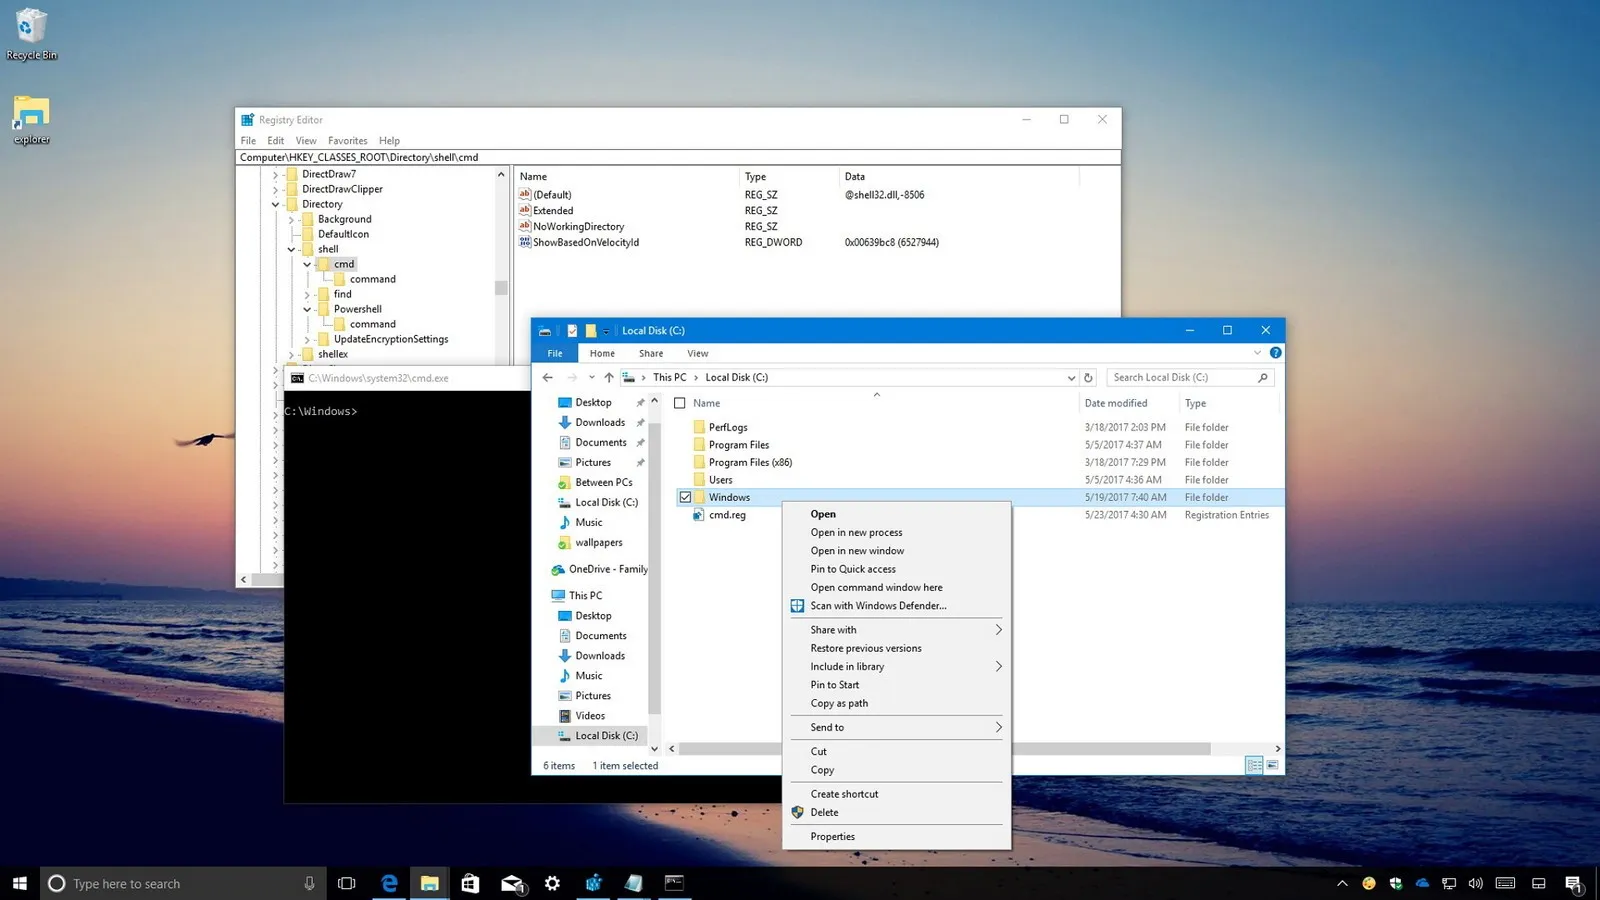Collapse the Directory key in registry tree

pyautogui.click(x=275, y=204)
